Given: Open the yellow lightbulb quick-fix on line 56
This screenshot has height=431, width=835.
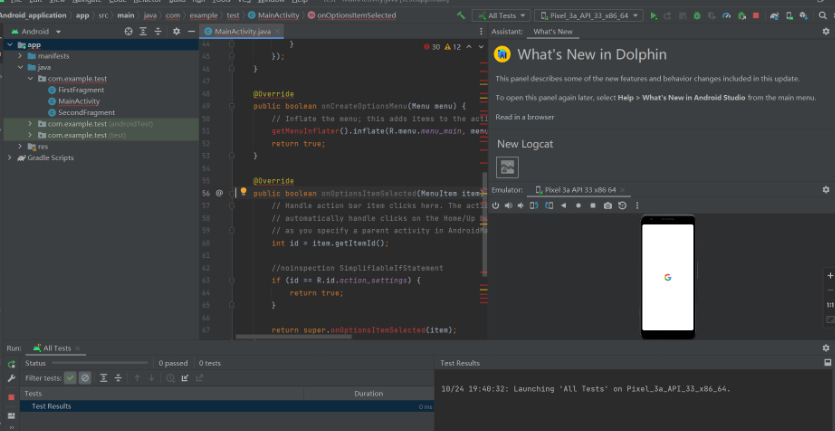Looking at the screenshot, I should [x=243, y=191].
